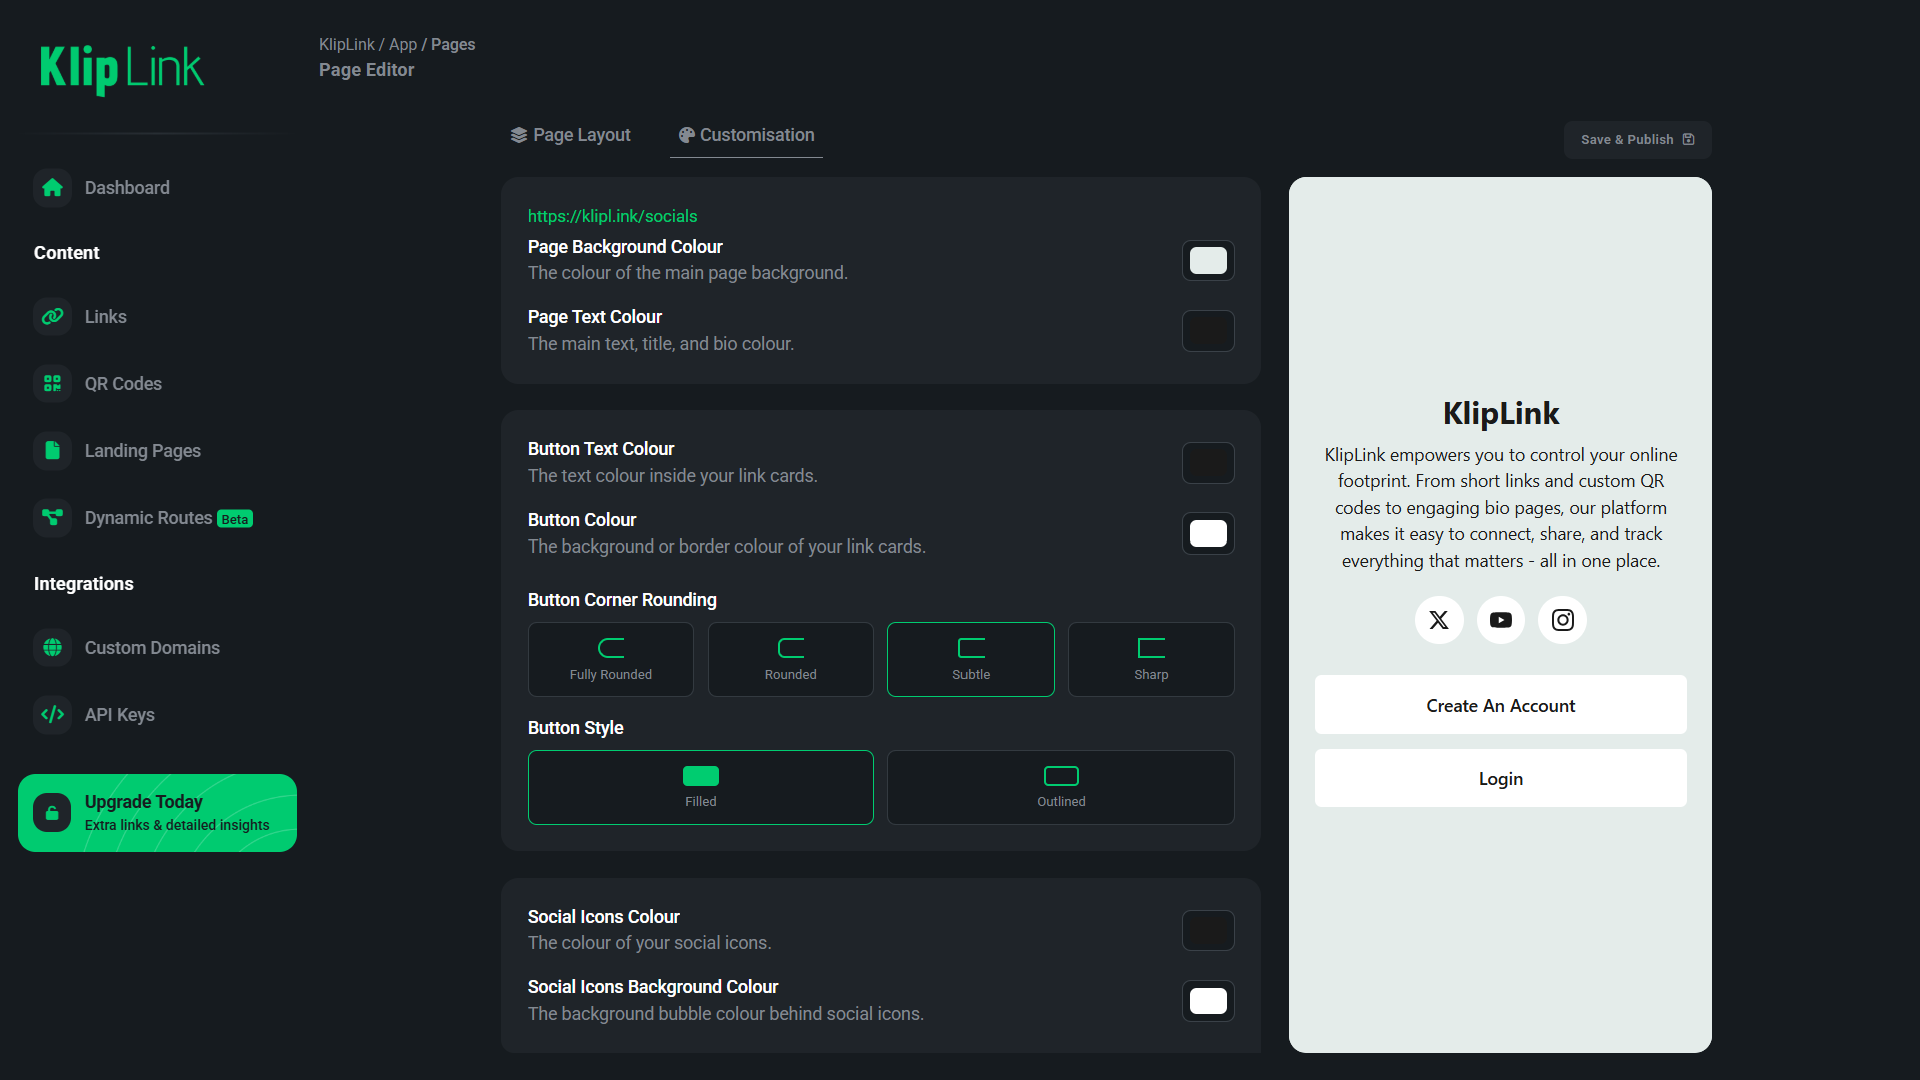
Task: Open Social Icons Background Colour swatch
Action: click(x=1208, y=1001)
